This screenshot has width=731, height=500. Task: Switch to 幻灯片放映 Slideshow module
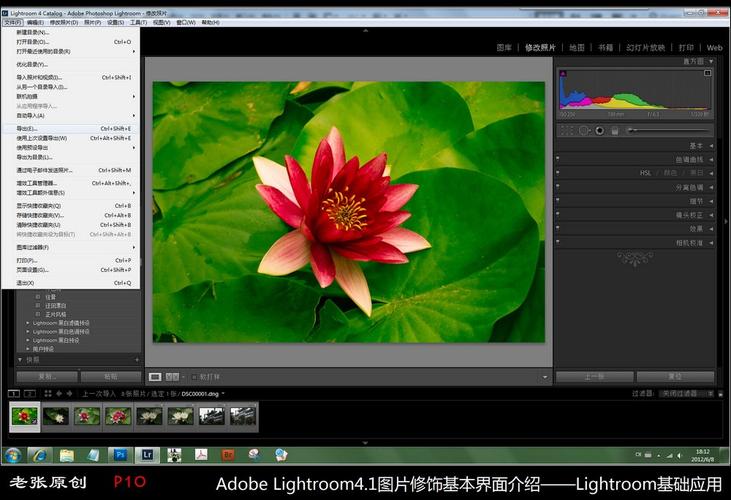pos(646,48)
